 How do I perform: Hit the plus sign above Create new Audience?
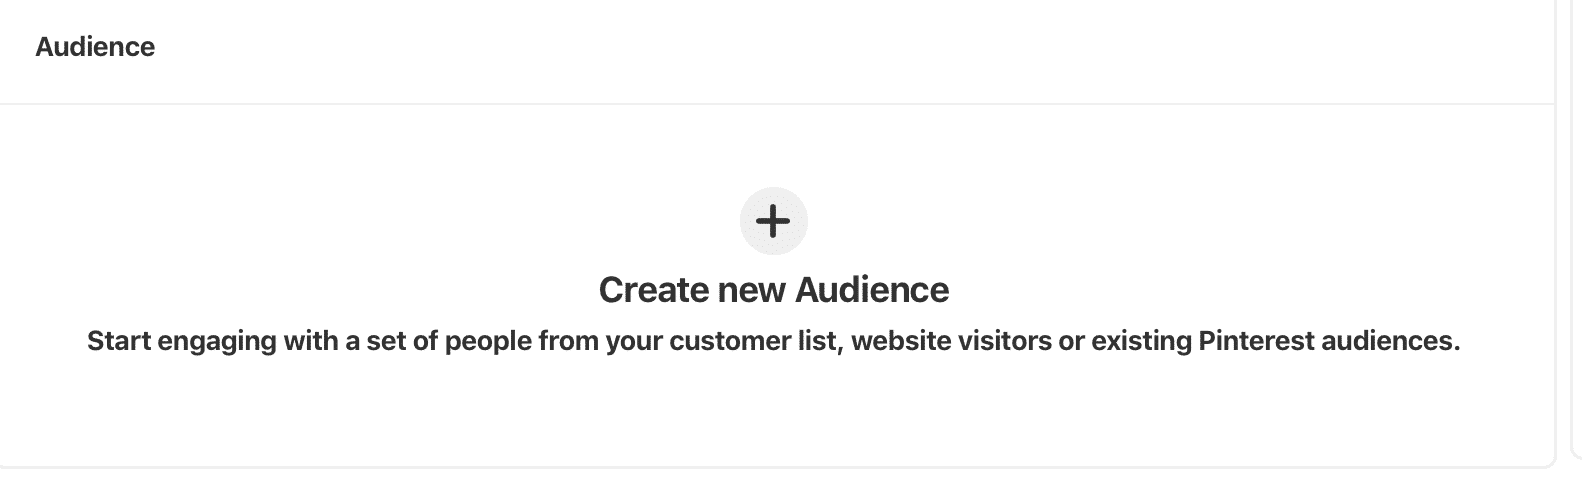[x=773, y=220]
